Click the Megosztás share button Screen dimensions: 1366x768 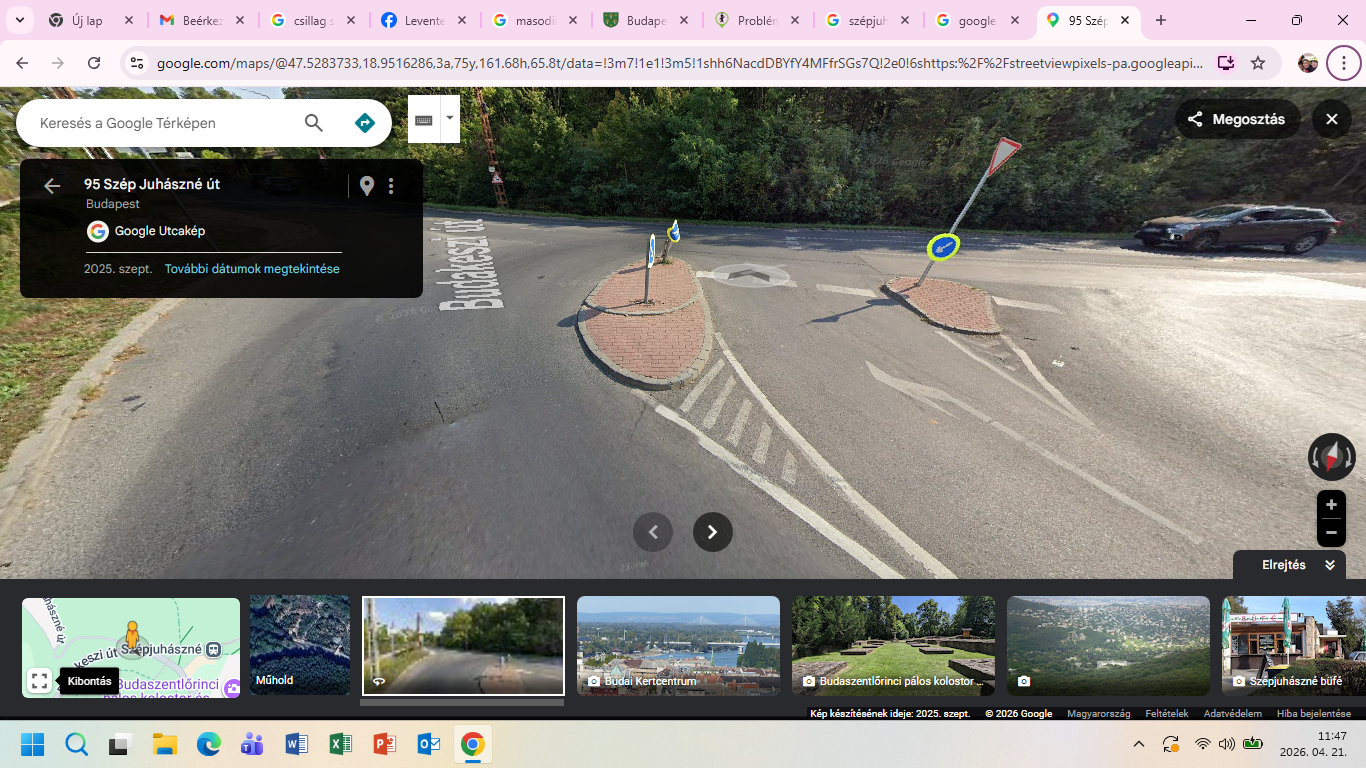click(1237, 119)
